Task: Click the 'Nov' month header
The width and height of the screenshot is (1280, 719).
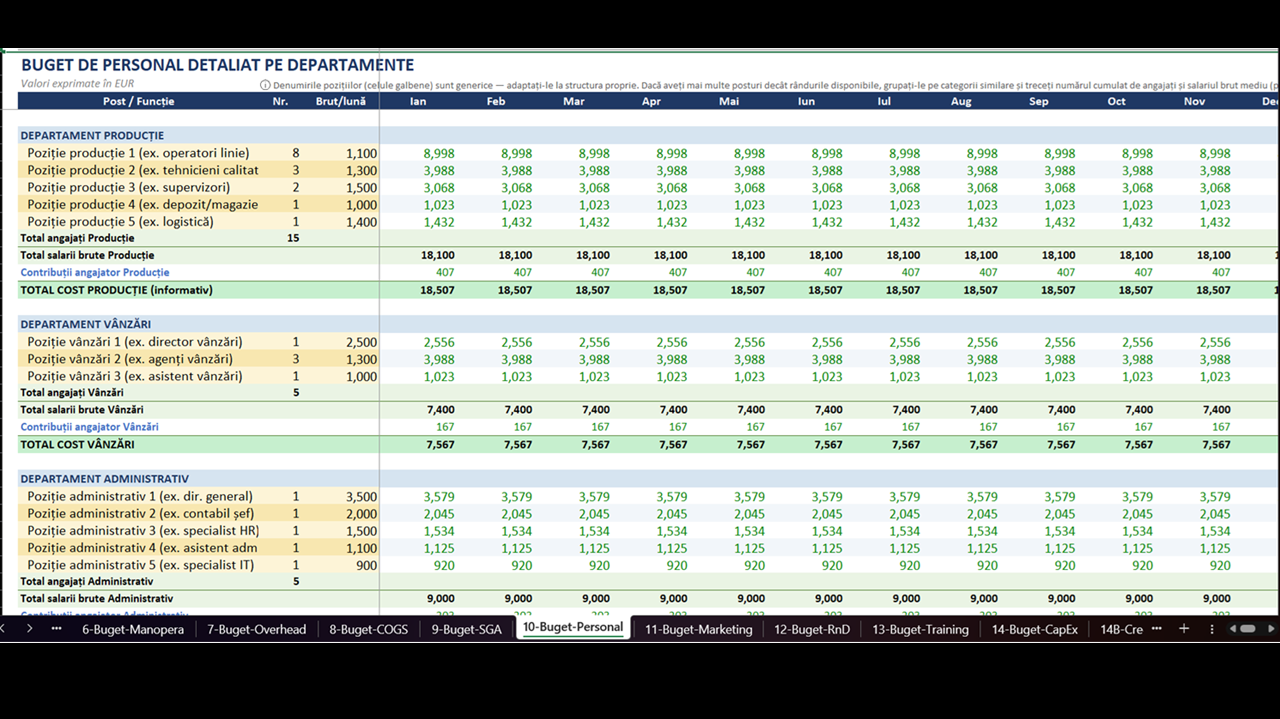Action: pos(1194,101)
